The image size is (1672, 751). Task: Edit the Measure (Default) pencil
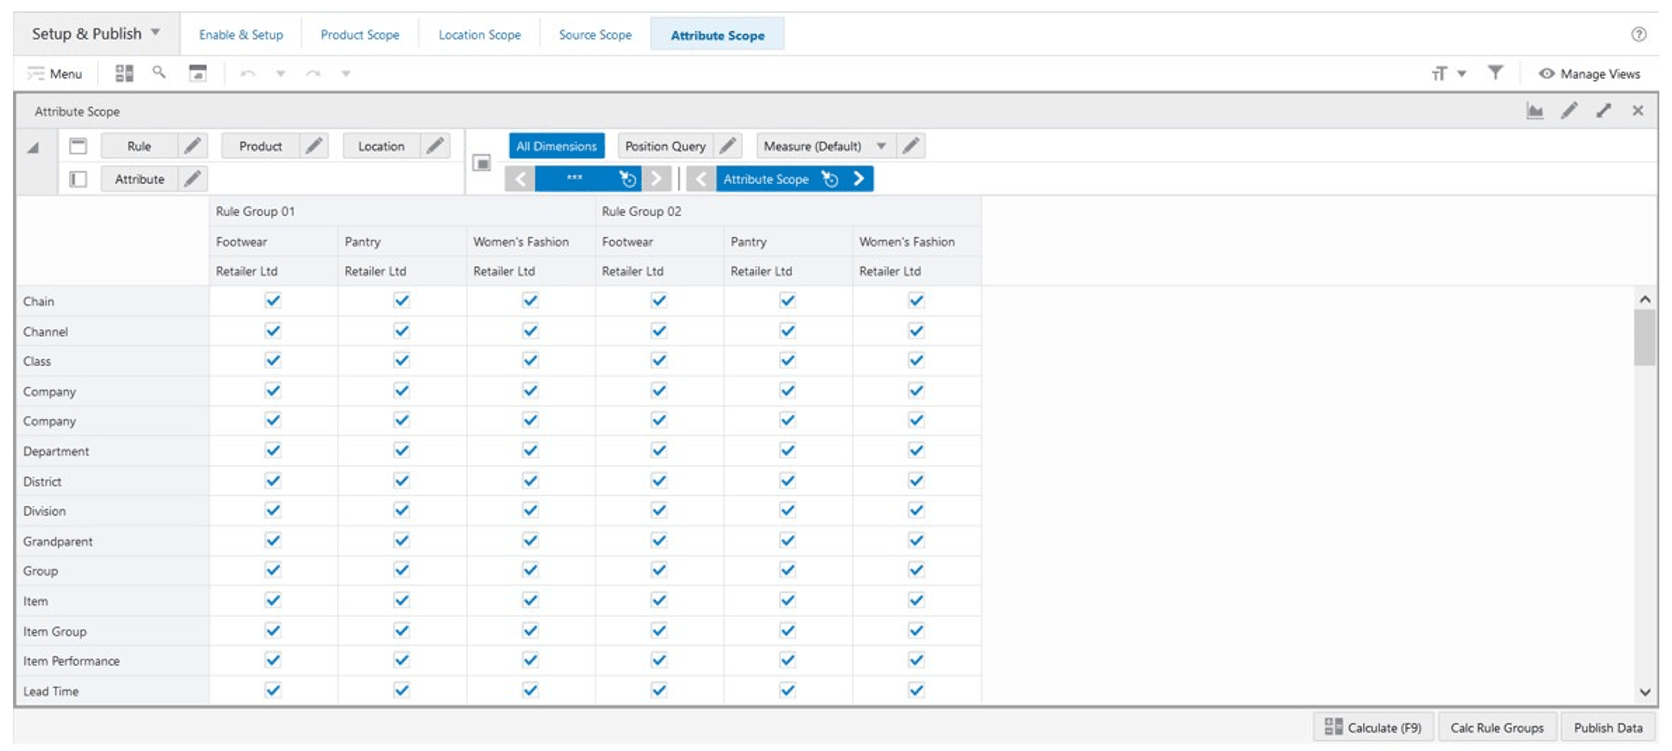click(910, 146)
